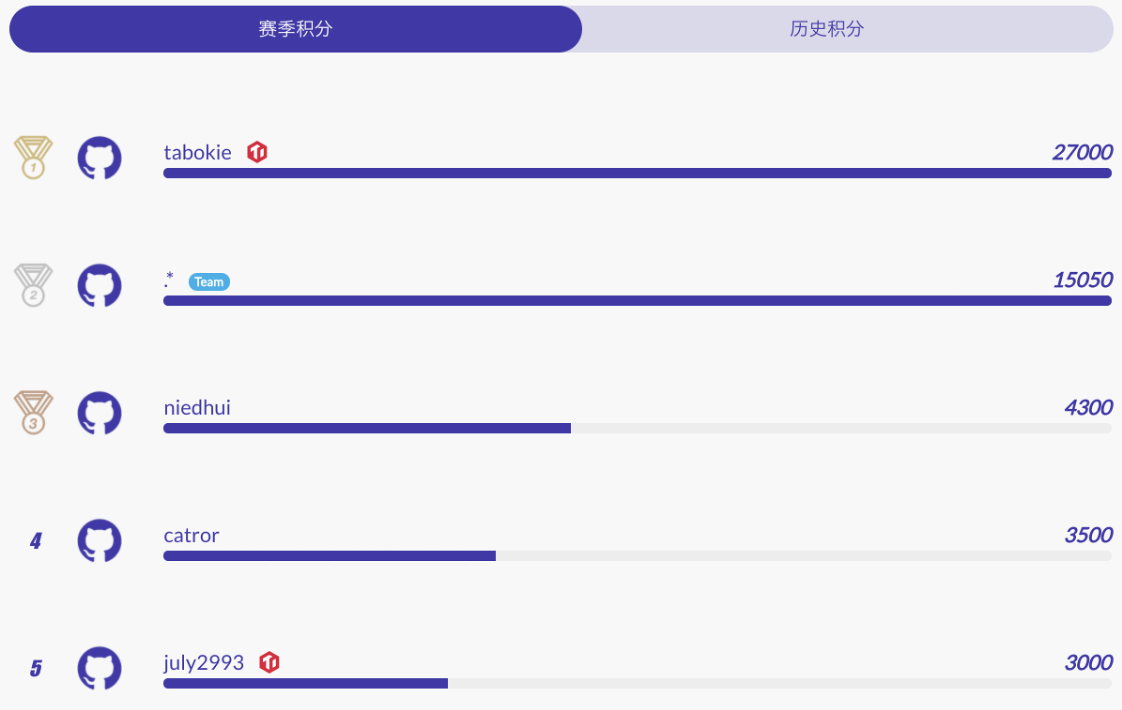Viewport: 1122px width, 710px height.
Task: Click the GitHub avatar for niedhui
Action: coord(99,413)
